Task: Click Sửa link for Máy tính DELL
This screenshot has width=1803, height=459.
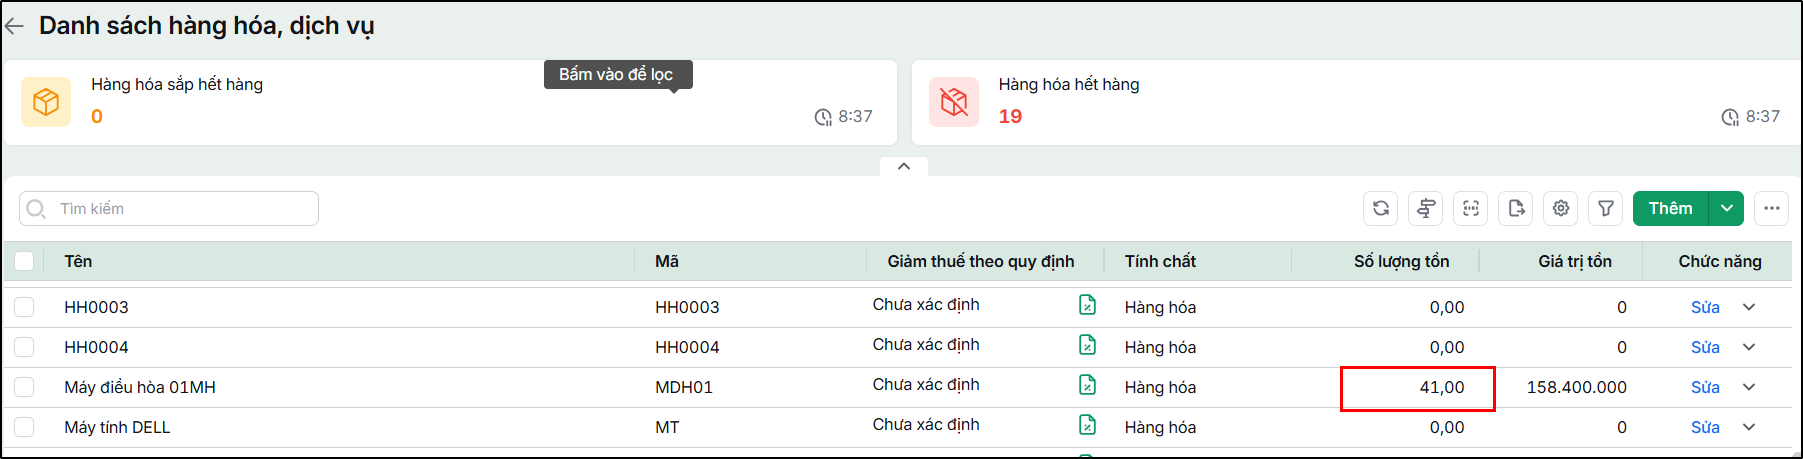Action: tap(1705, 427)
